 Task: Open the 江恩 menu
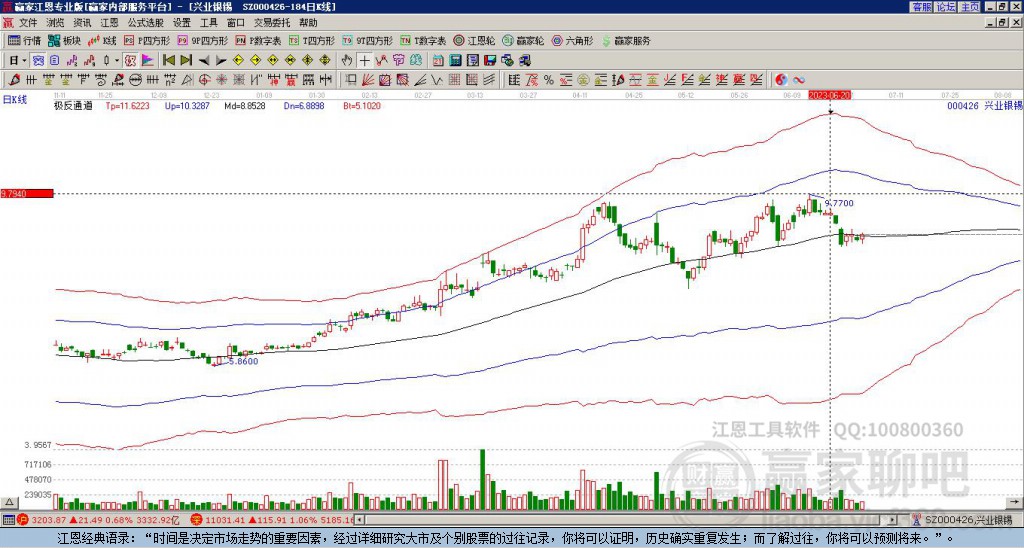click(109, 23)
